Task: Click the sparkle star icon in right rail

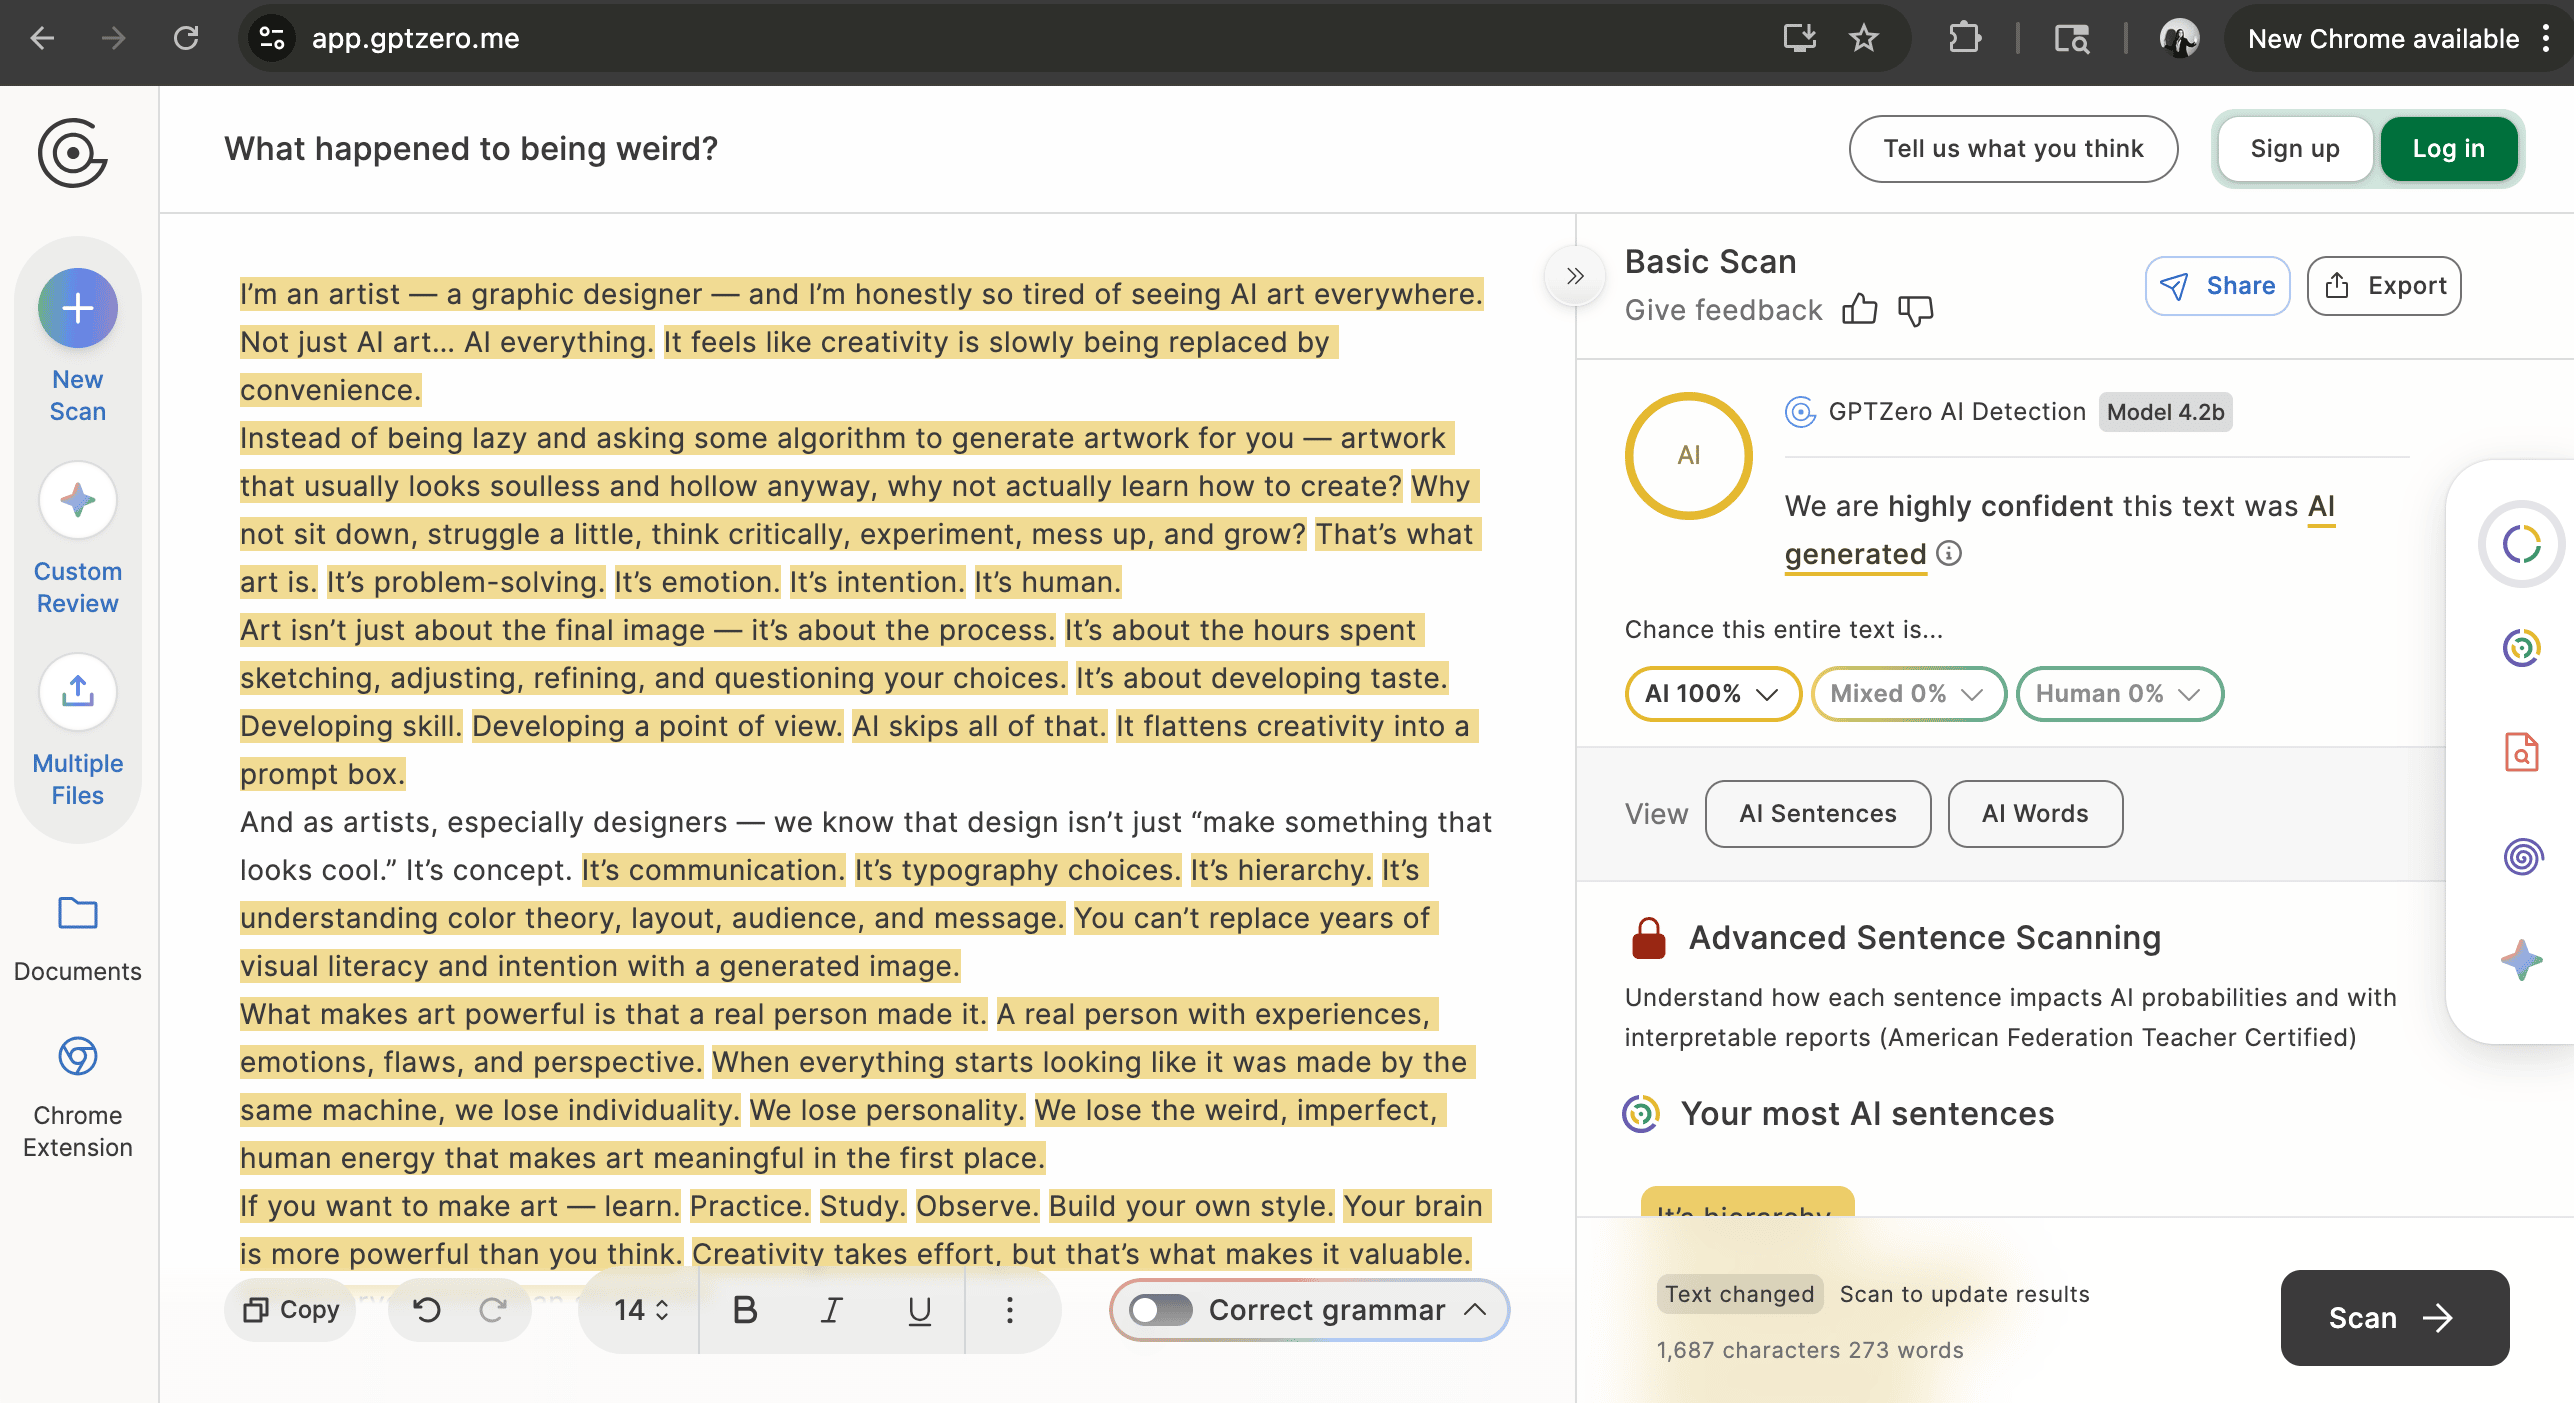Action: (x=2522, y=960)
